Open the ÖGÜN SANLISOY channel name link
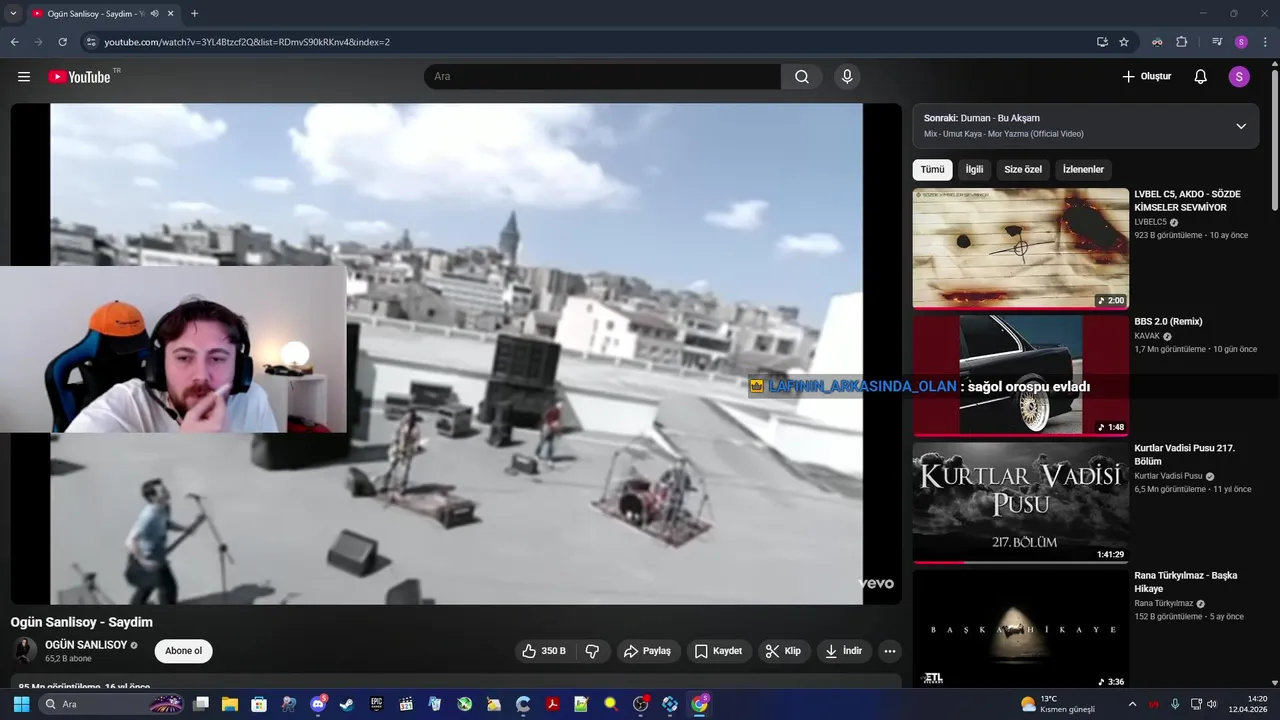Image resolution: width=1280 pixels, height=720 pixels. [86, 645]
